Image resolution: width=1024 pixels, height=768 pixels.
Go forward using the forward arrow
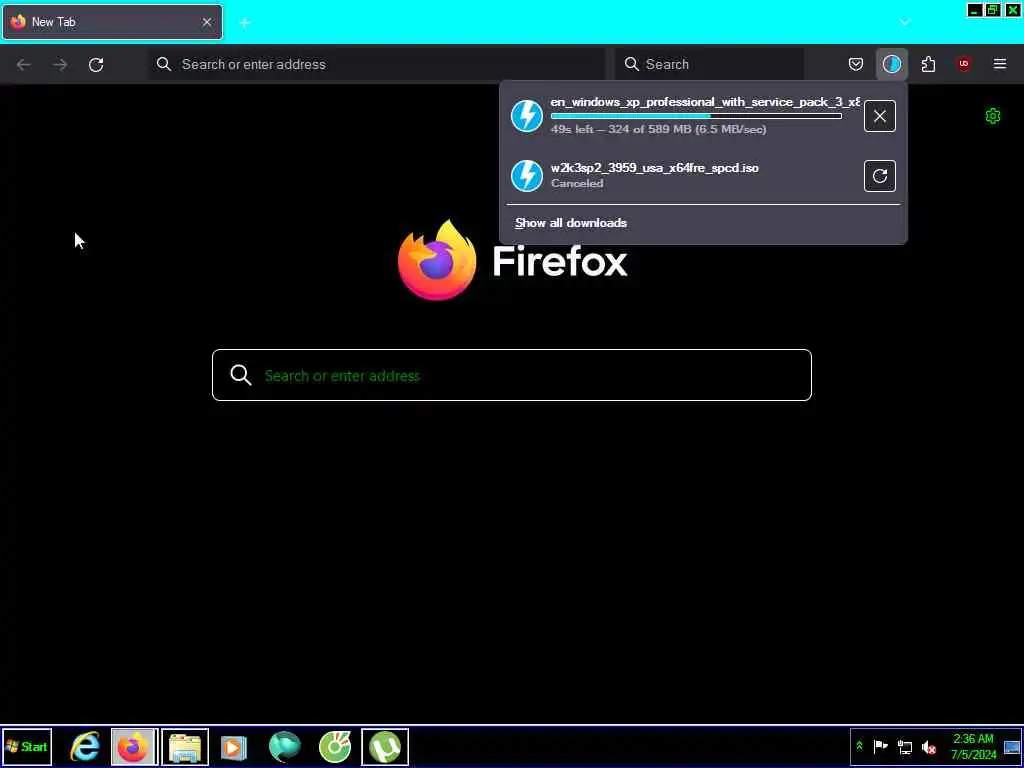click(x=60, y=64)
